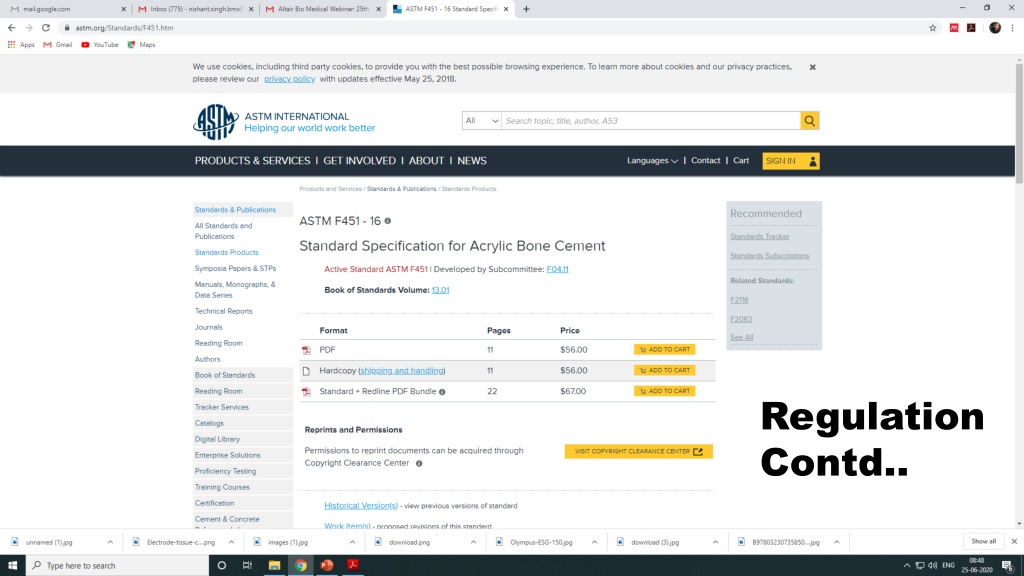Click the Hardcopy document icon
This screenshot has width=1024, height=576.
306,371
